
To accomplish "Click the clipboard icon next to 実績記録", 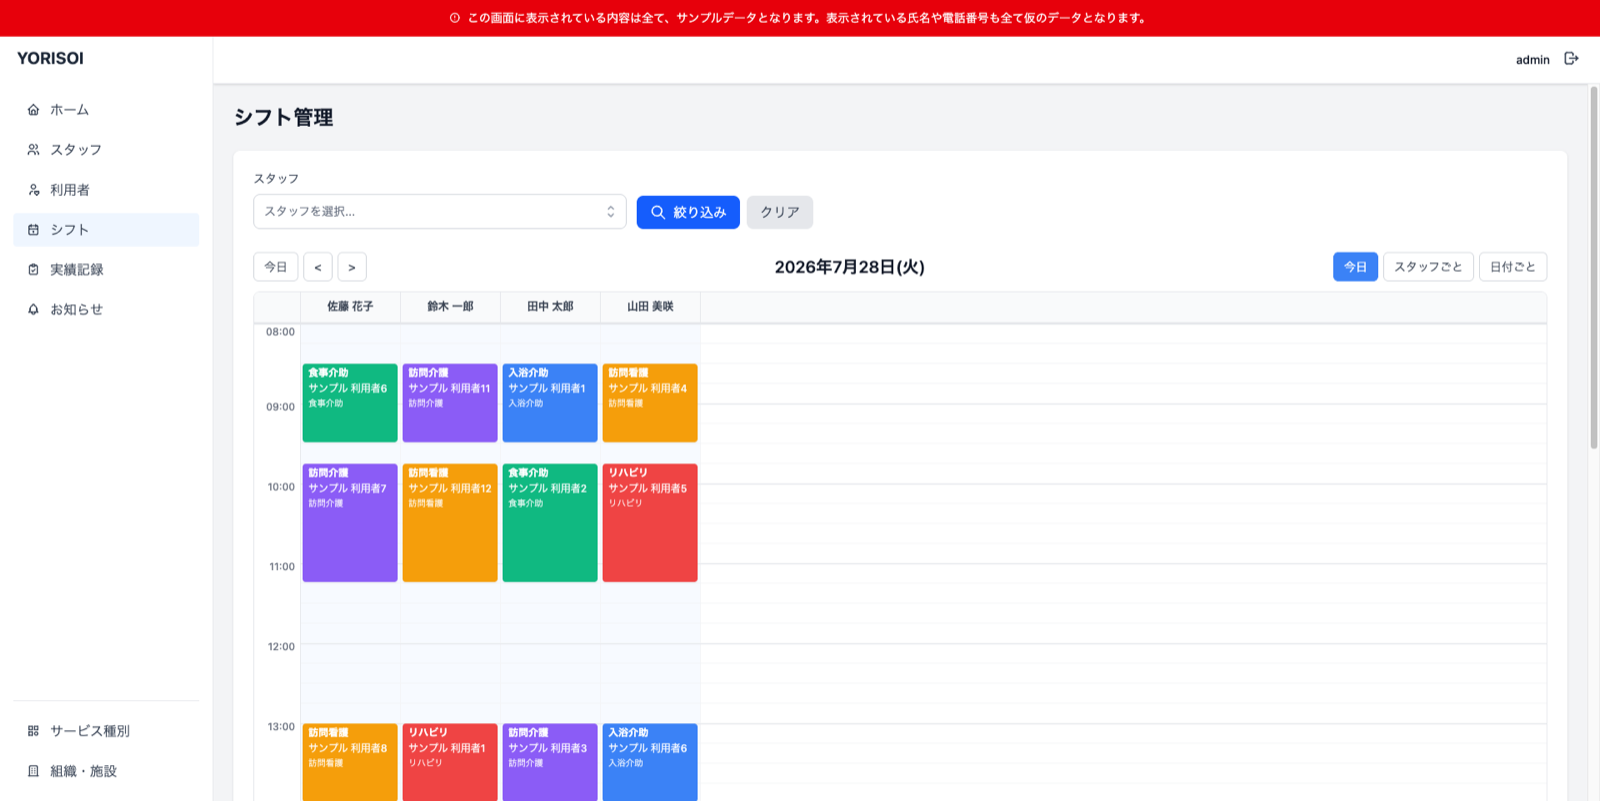I will point(33,270).
